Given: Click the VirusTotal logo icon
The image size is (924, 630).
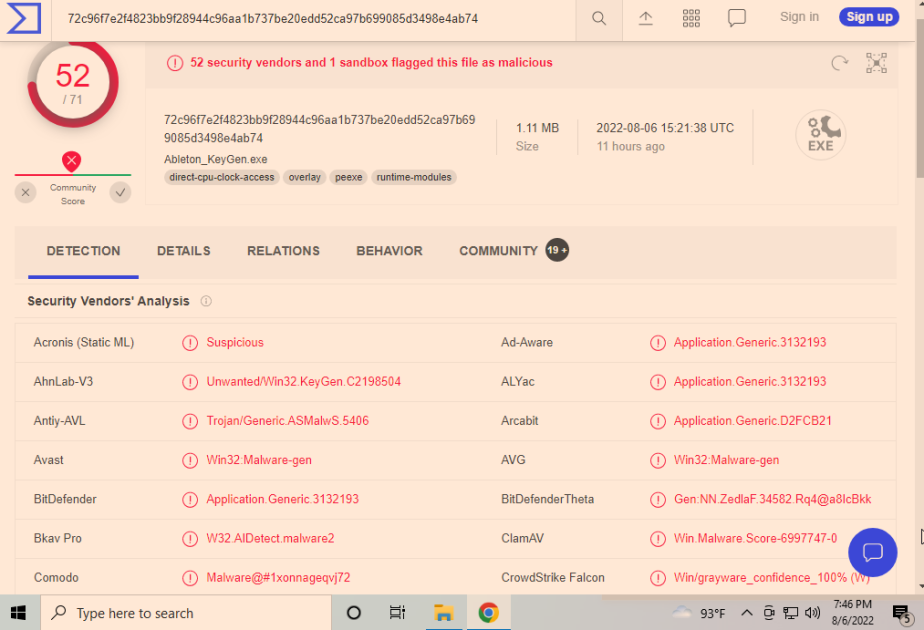Looking at the screenshot, I should point(24,18).
